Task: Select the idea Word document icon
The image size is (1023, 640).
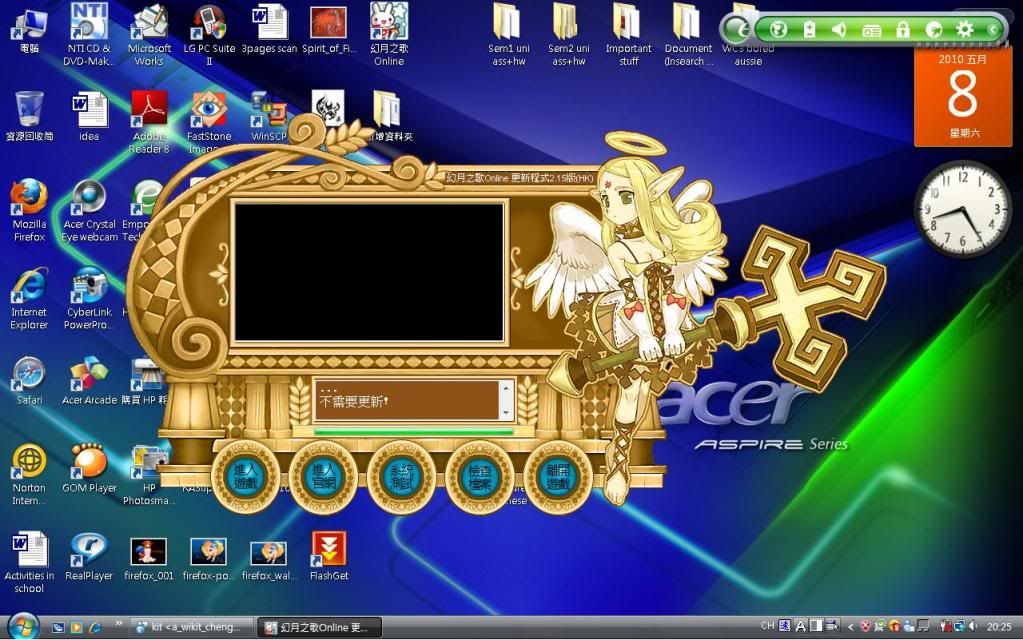Action: (x=89, y=117)
